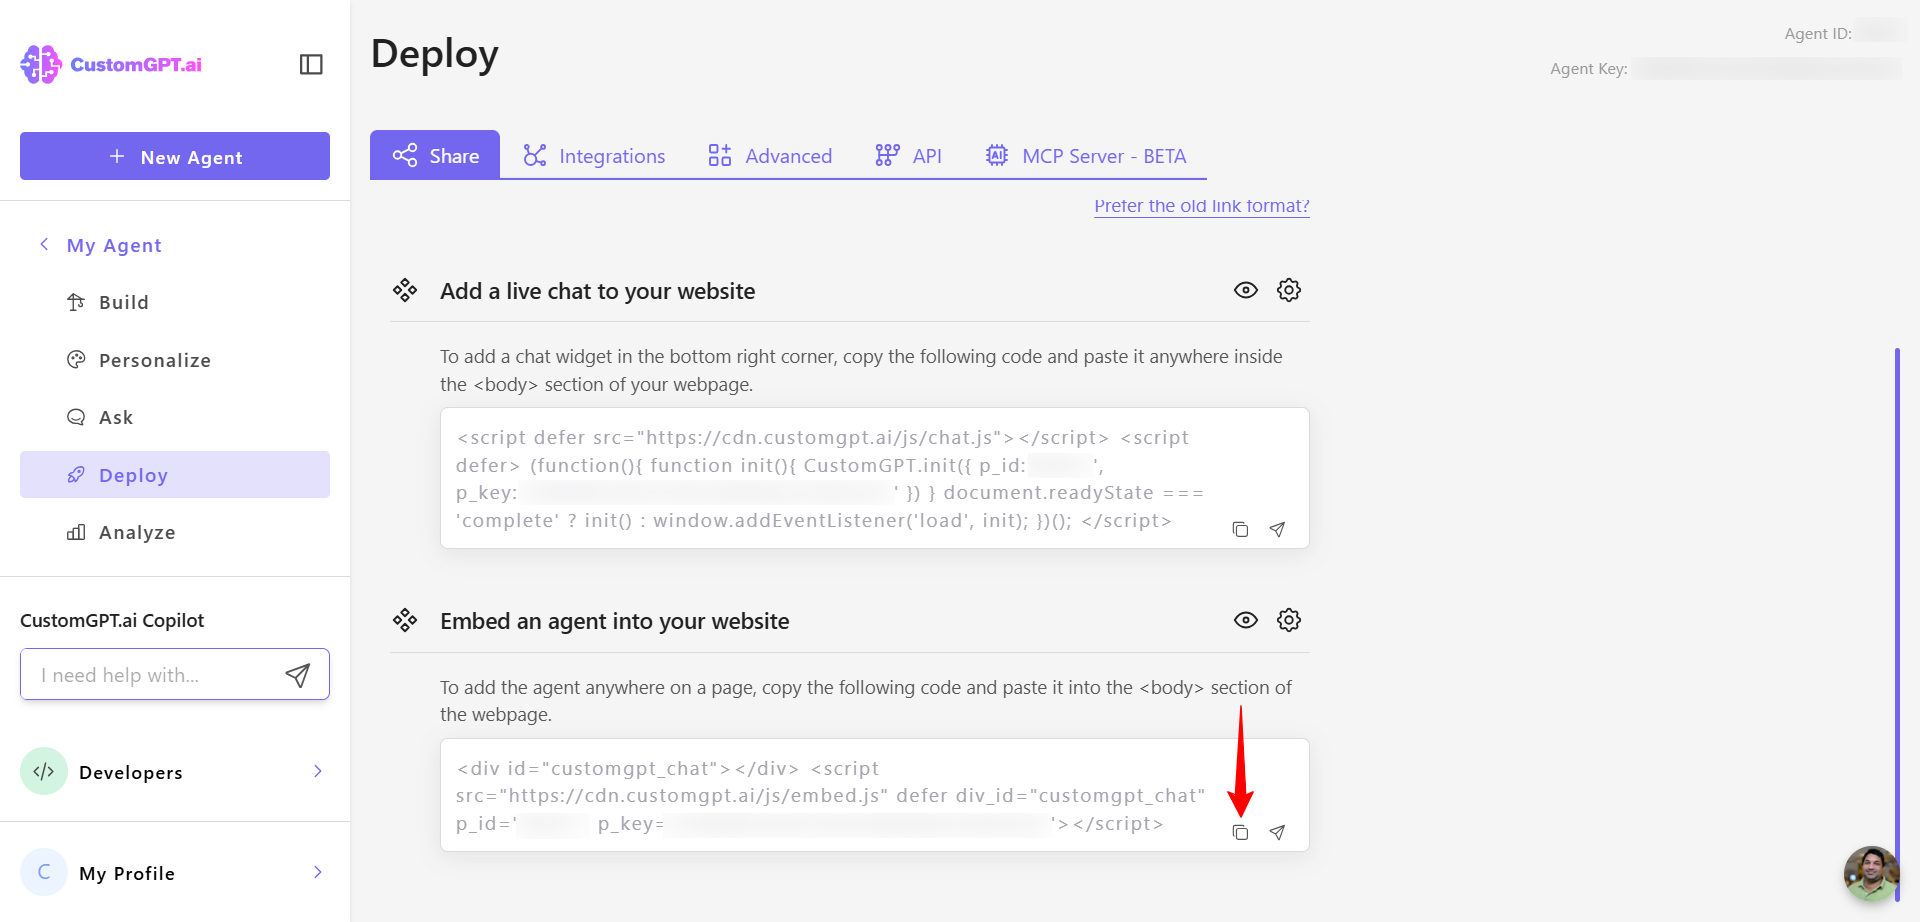Click the Build hammer icon
Viewport: 1920px width, 922px height.
(76, 302)
